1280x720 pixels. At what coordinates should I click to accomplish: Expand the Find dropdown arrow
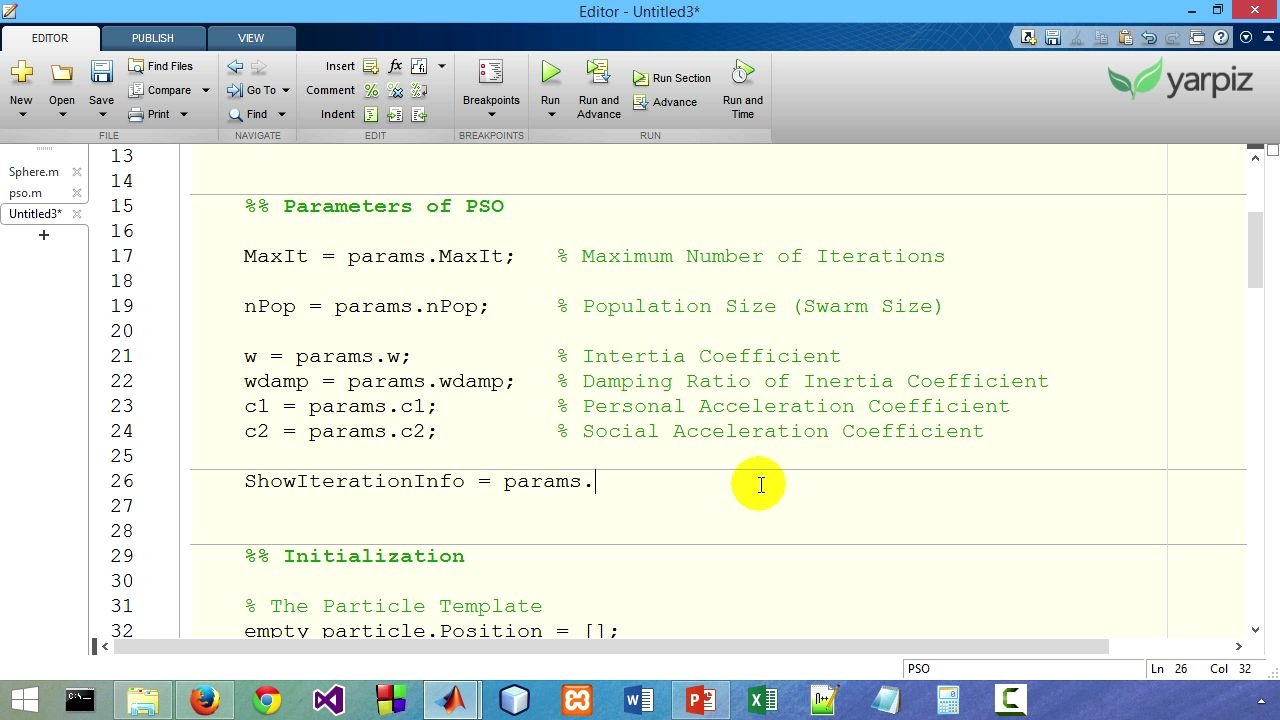tap(281, 114)
